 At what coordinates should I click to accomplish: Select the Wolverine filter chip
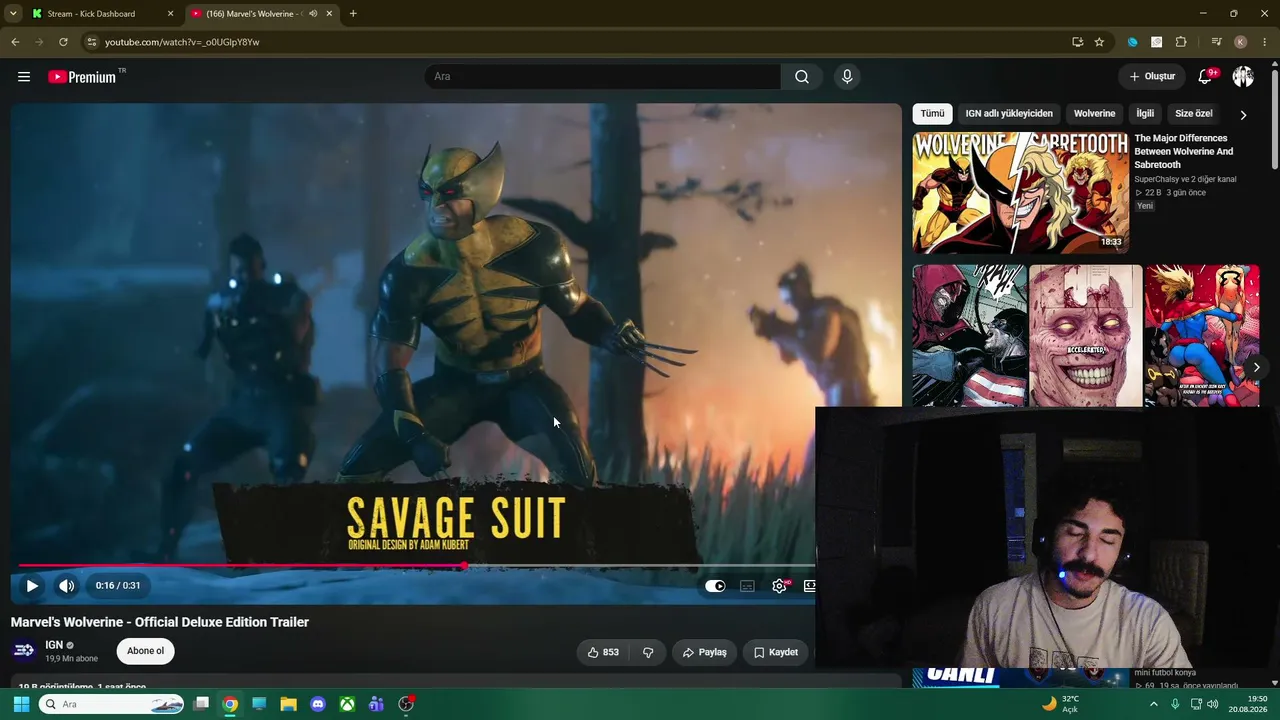point(1094,114)
